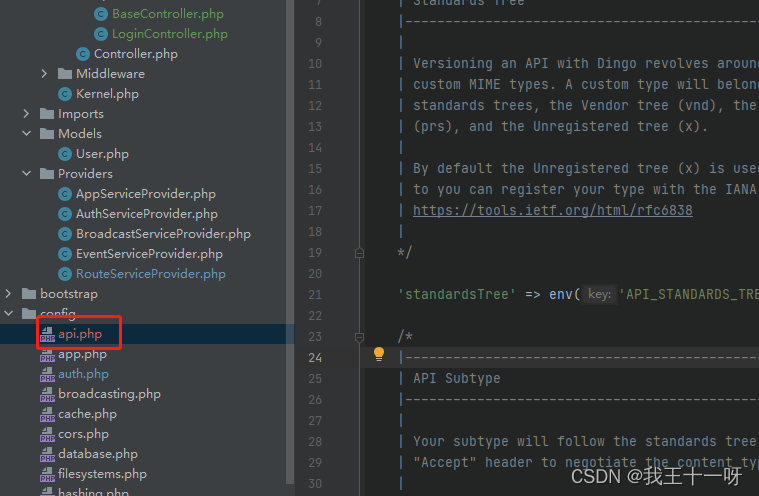
Task: Open LoginController.php file
Action: click(169, 34)
